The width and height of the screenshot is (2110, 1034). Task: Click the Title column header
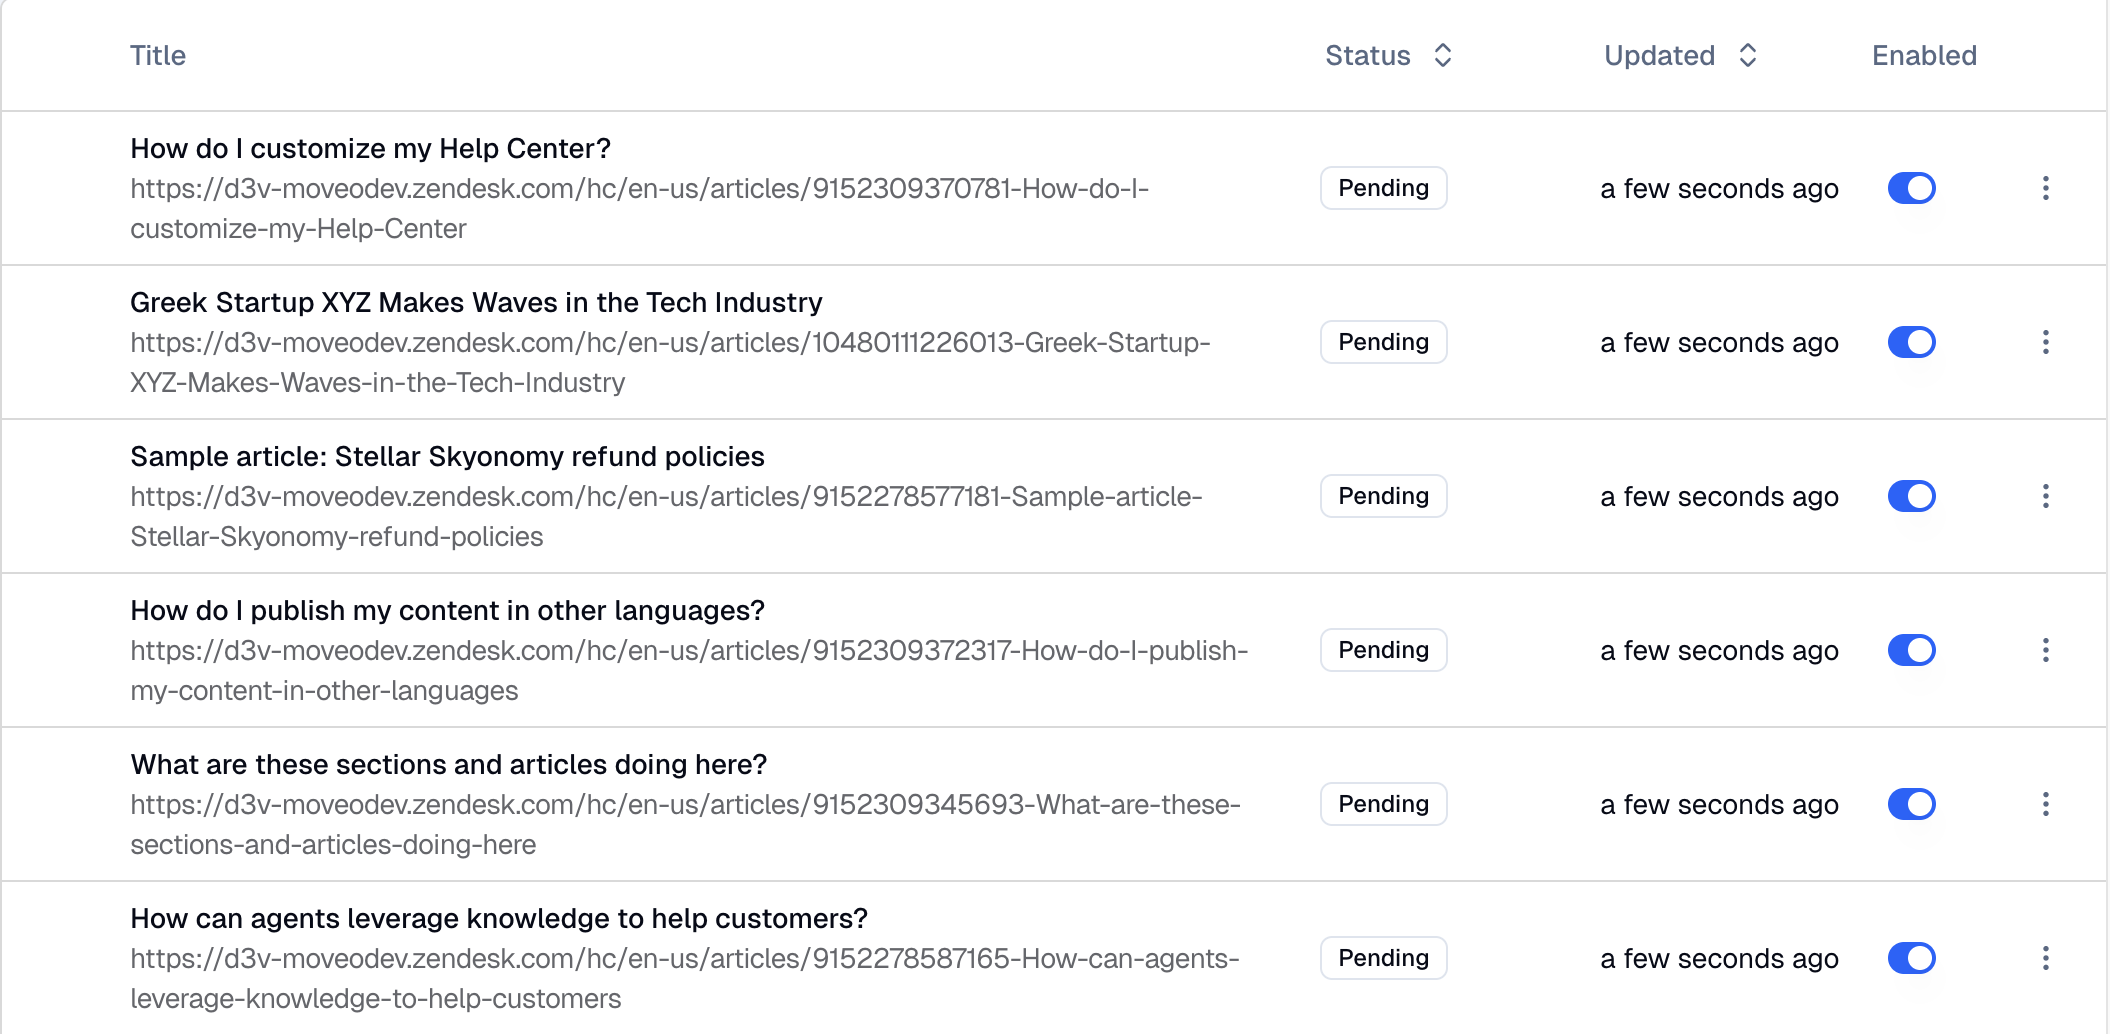[x=158, y=55]
